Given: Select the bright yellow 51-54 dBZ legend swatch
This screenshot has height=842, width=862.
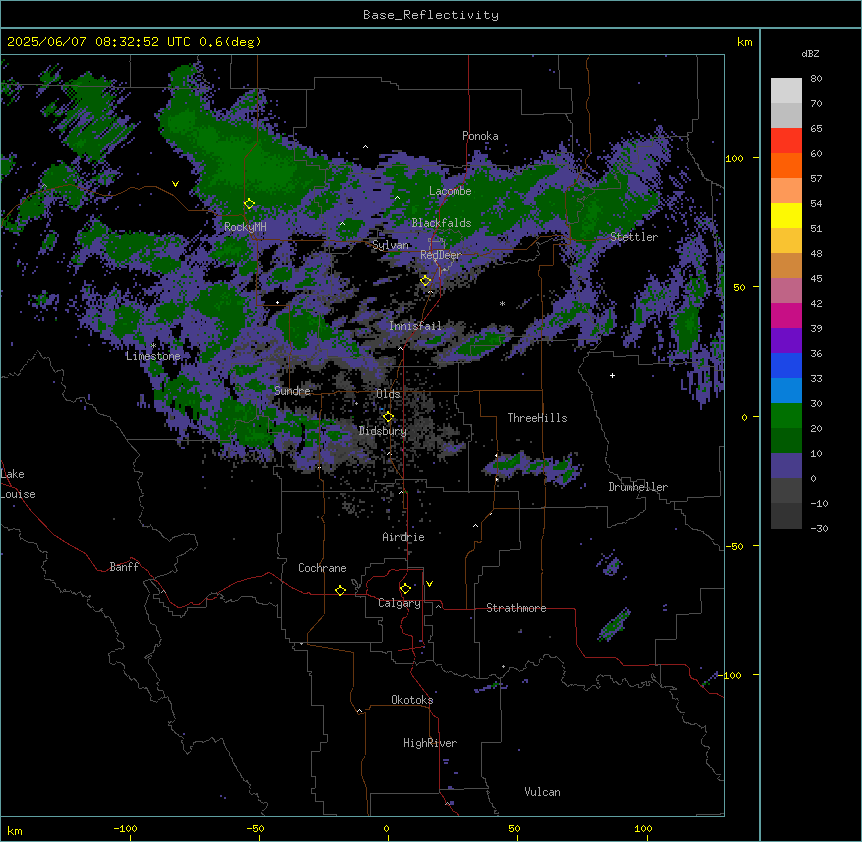Looking at the screenshot, I should 786,215.
